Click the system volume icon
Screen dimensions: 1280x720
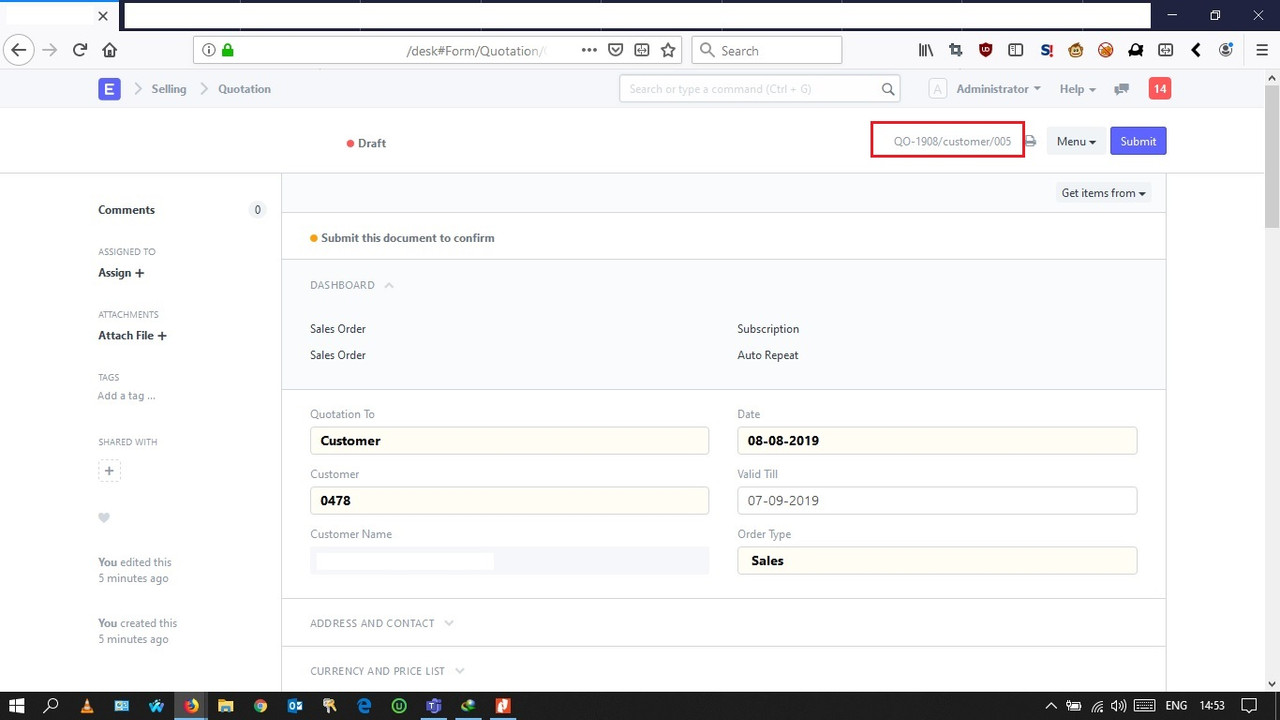click(x=1119, y=705)
